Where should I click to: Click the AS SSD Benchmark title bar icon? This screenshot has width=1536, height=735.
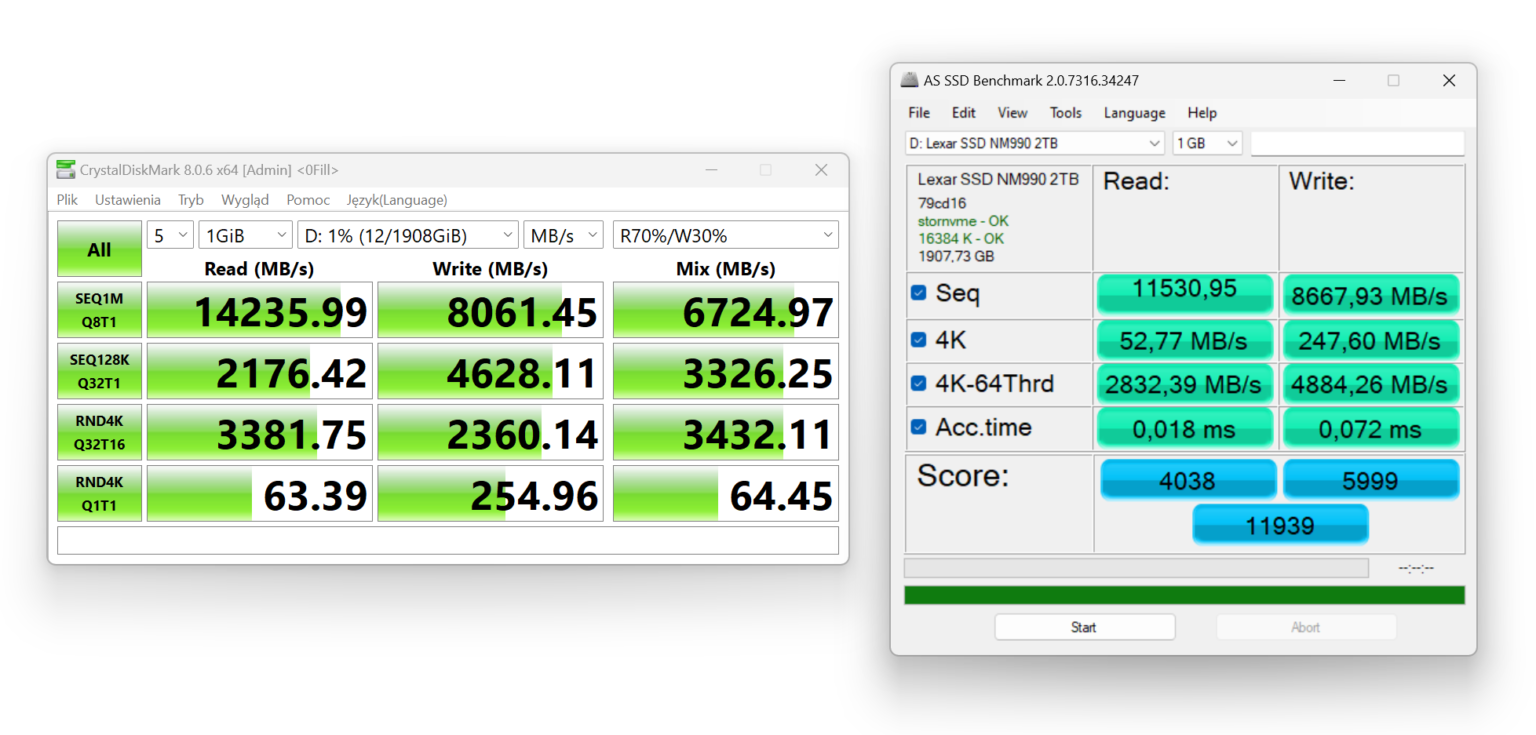(910, 80)
